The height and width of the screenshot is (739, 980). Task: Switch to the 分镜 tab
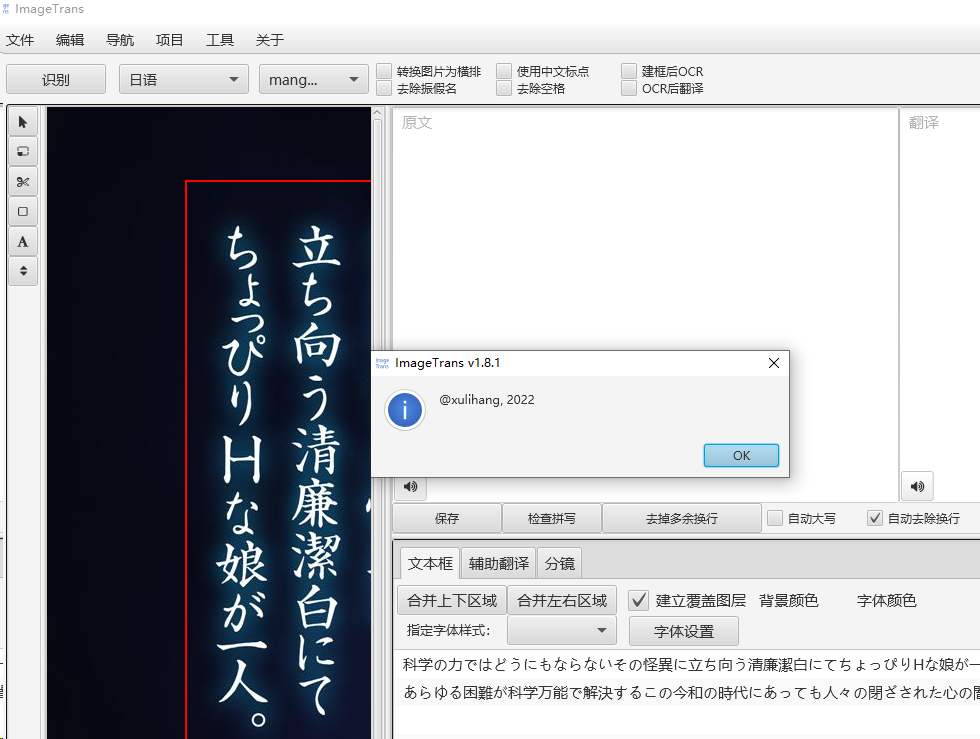[559, 563]
